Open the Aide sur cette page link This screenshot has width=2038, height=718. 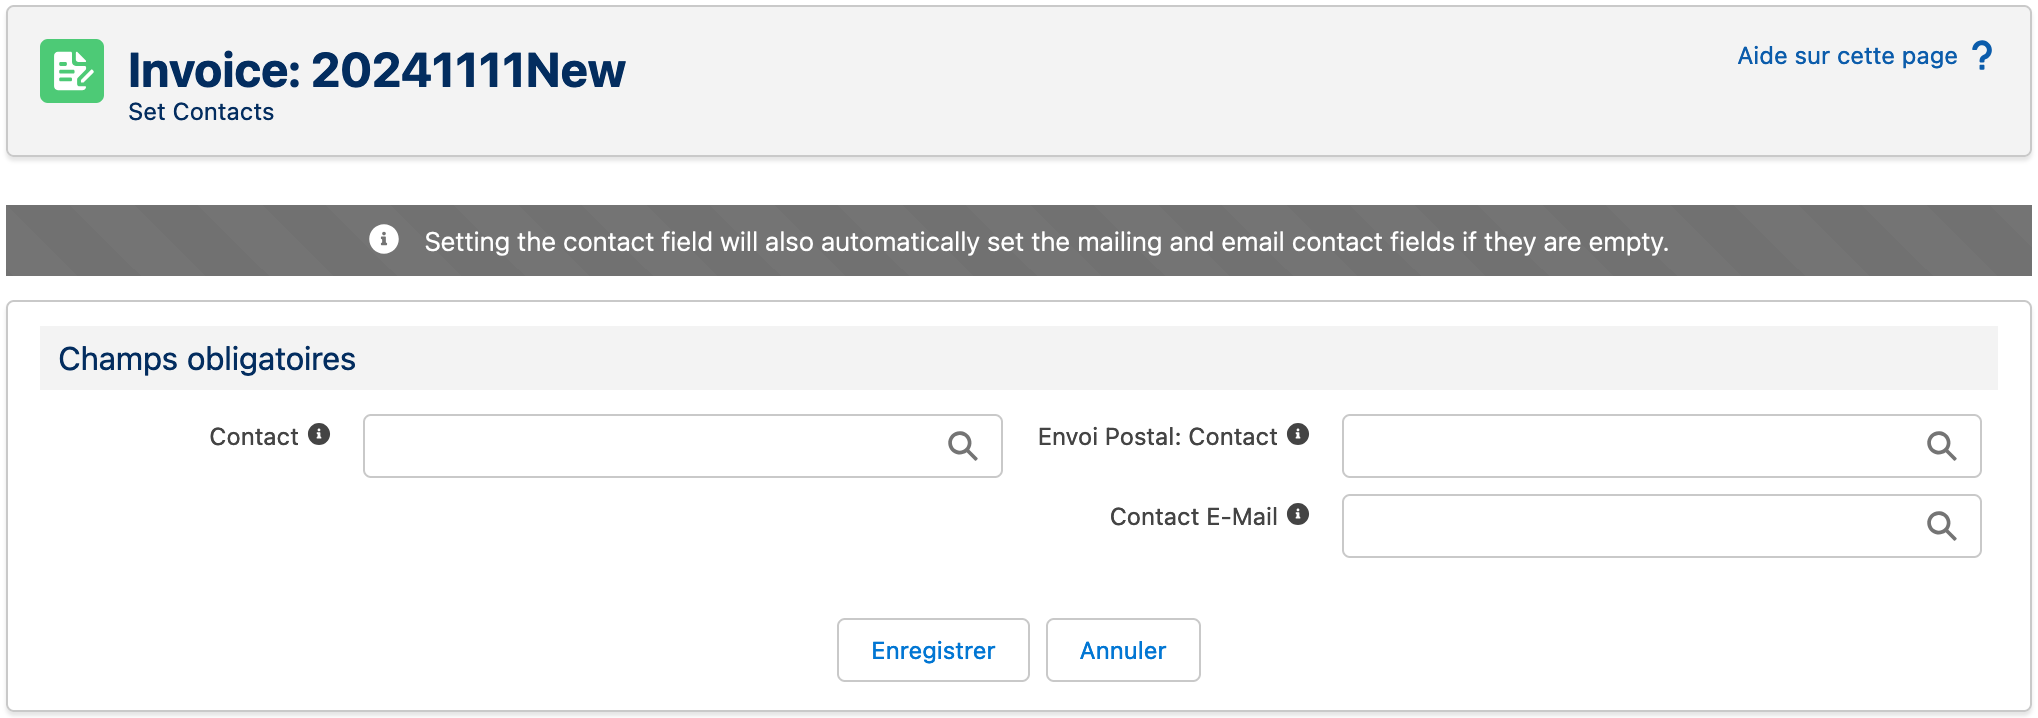pos(1847,56)
